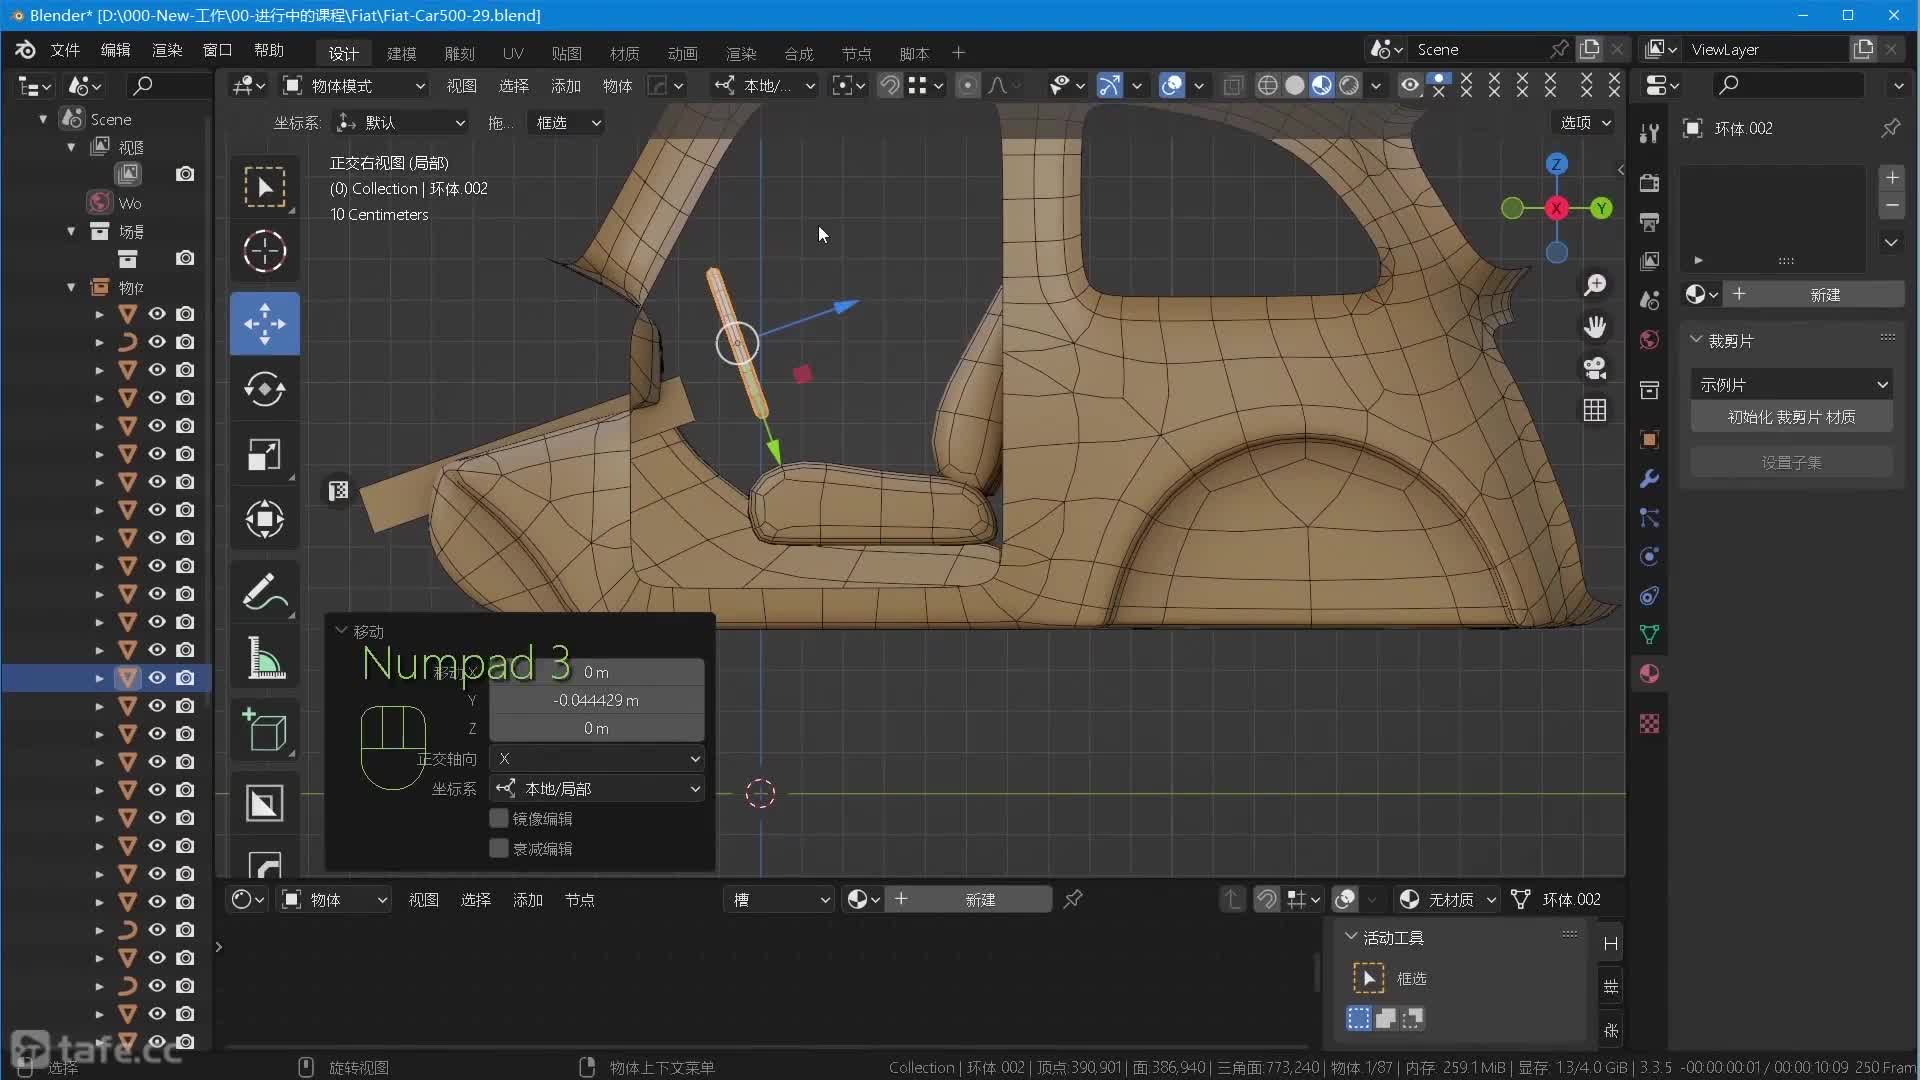The width and height of the screenshot is (1920, 1080).
Task: Switch to the 动画 workspace tab
Action: click(x=683, y=53)
